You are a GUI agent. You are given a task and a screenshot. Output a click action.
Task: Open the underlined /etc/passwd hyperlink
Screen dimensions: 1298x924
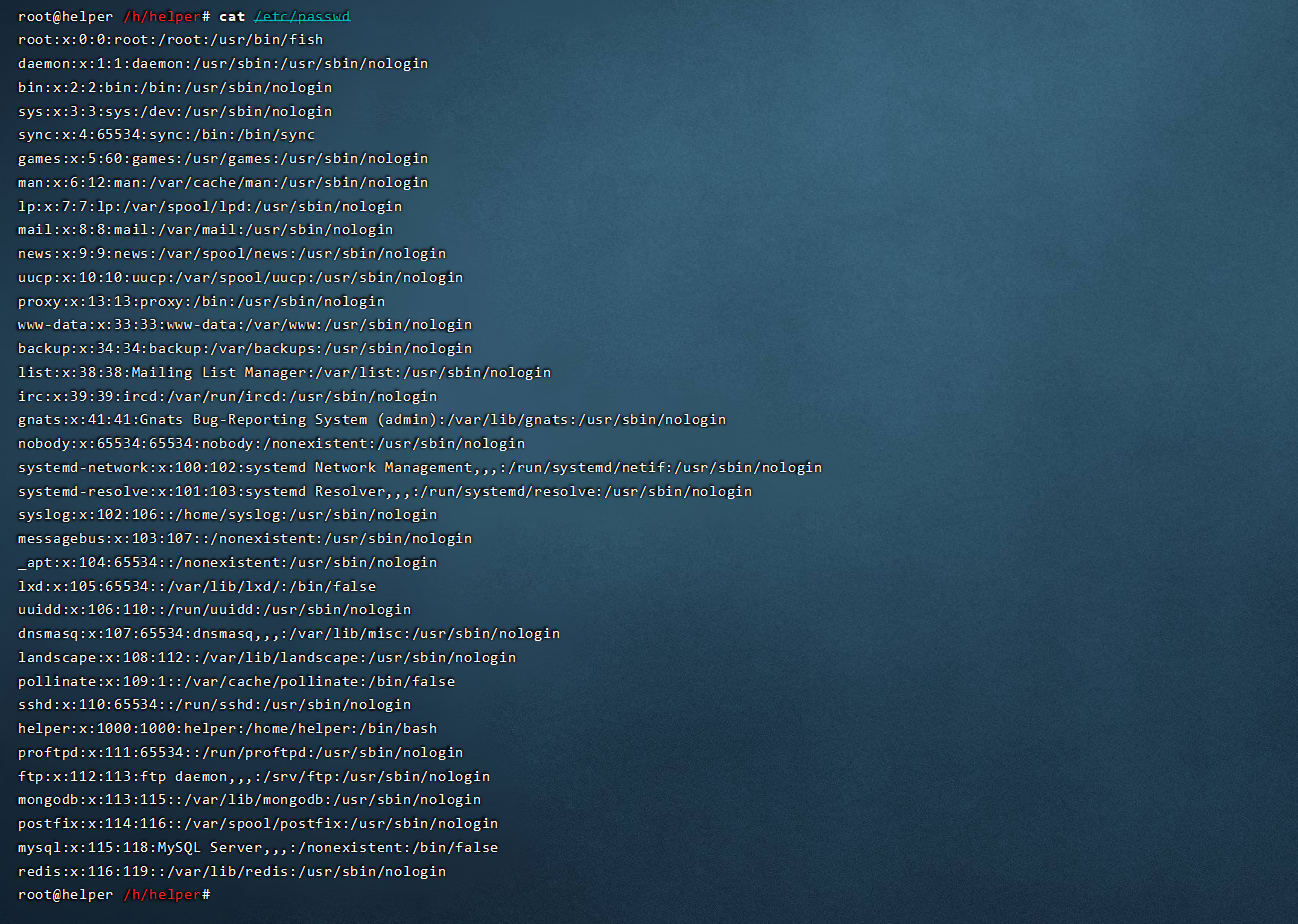(x=302, y=16)
